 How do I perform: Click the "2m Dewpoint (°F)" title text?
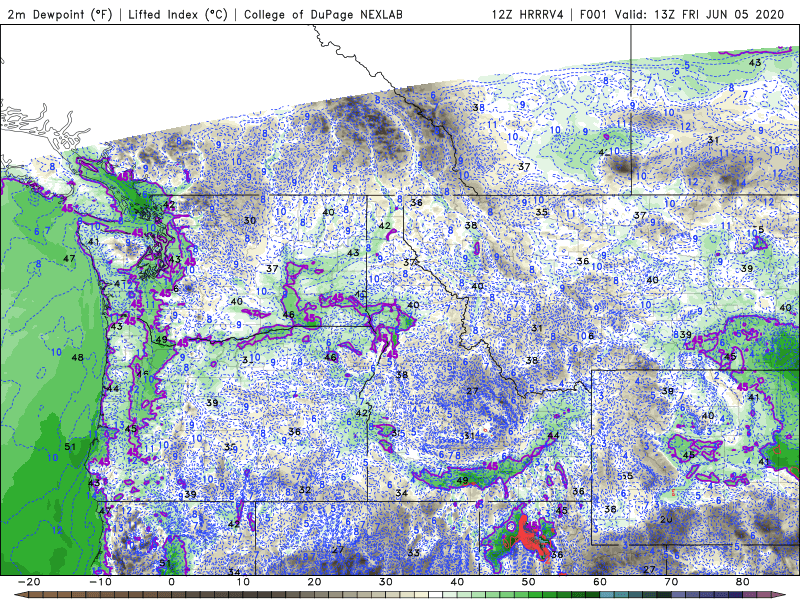pos(60,14)
